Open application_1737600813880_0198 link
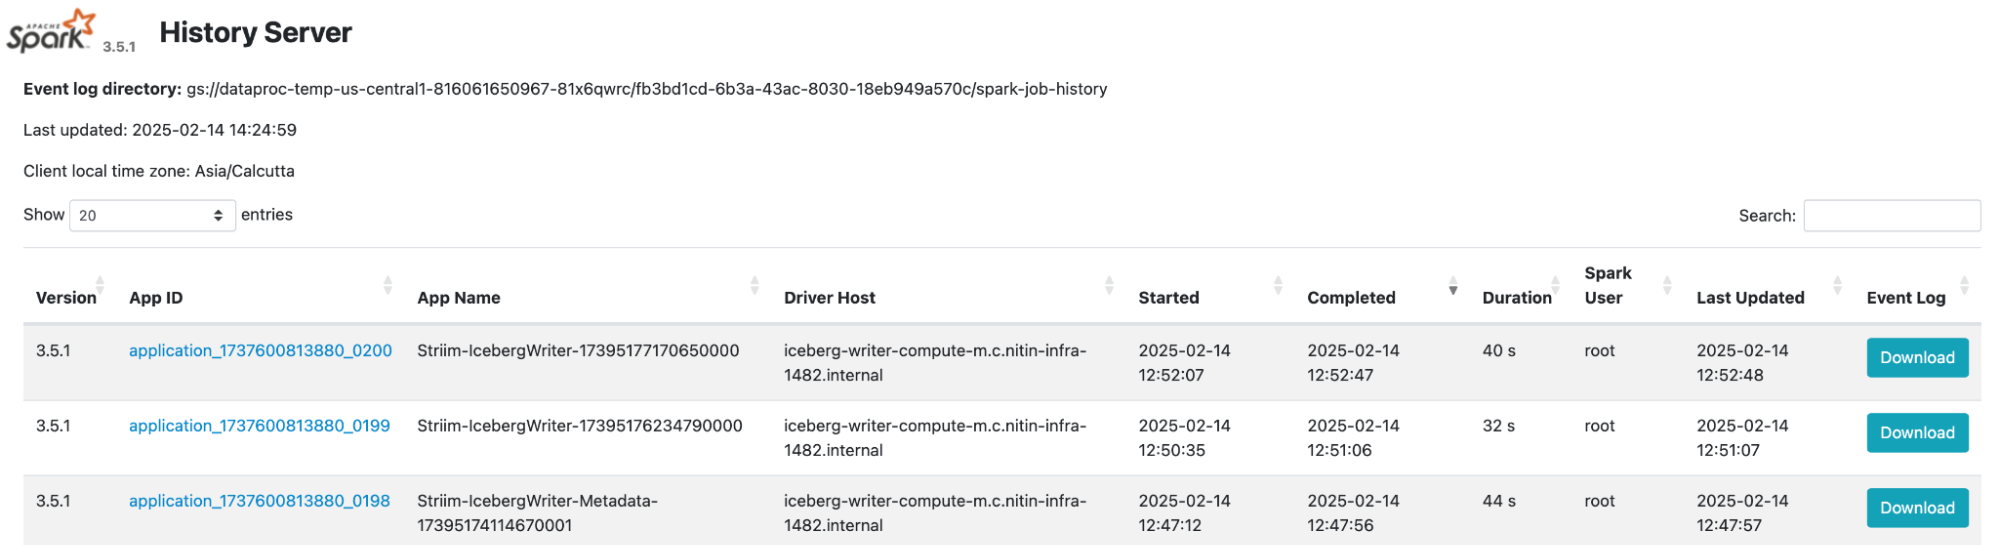 pos(259,501)
